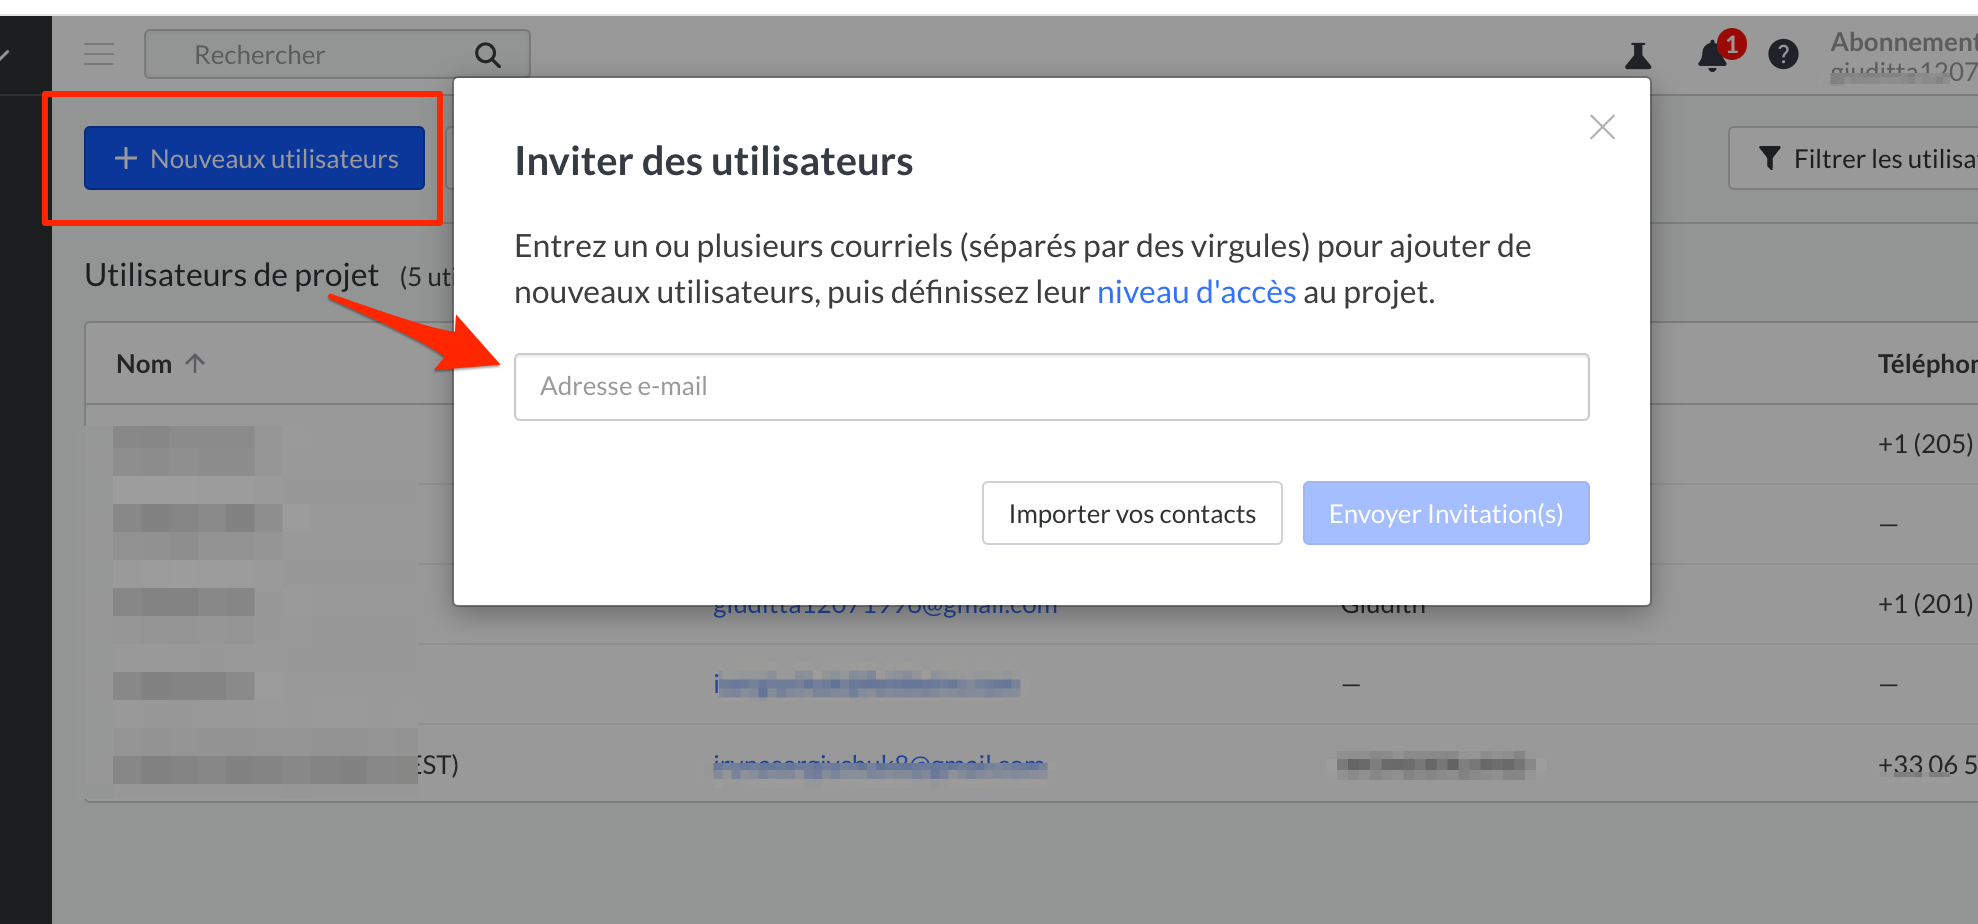Viewport: 1978px width, 924px height.
Task: Sort by the Téléphone column header
Action: pos(1925,364)
